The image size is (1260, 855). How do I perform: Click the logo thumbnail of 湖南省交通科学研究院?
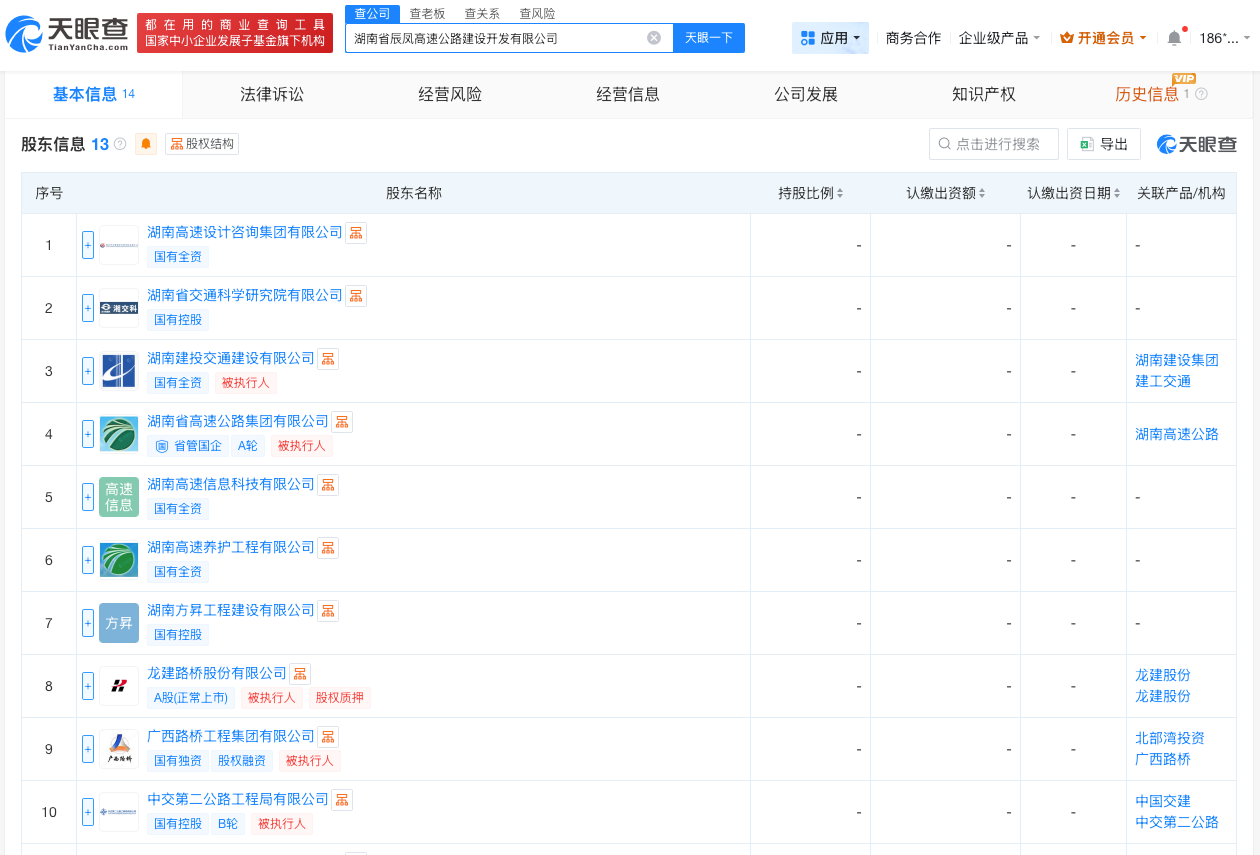119,308
